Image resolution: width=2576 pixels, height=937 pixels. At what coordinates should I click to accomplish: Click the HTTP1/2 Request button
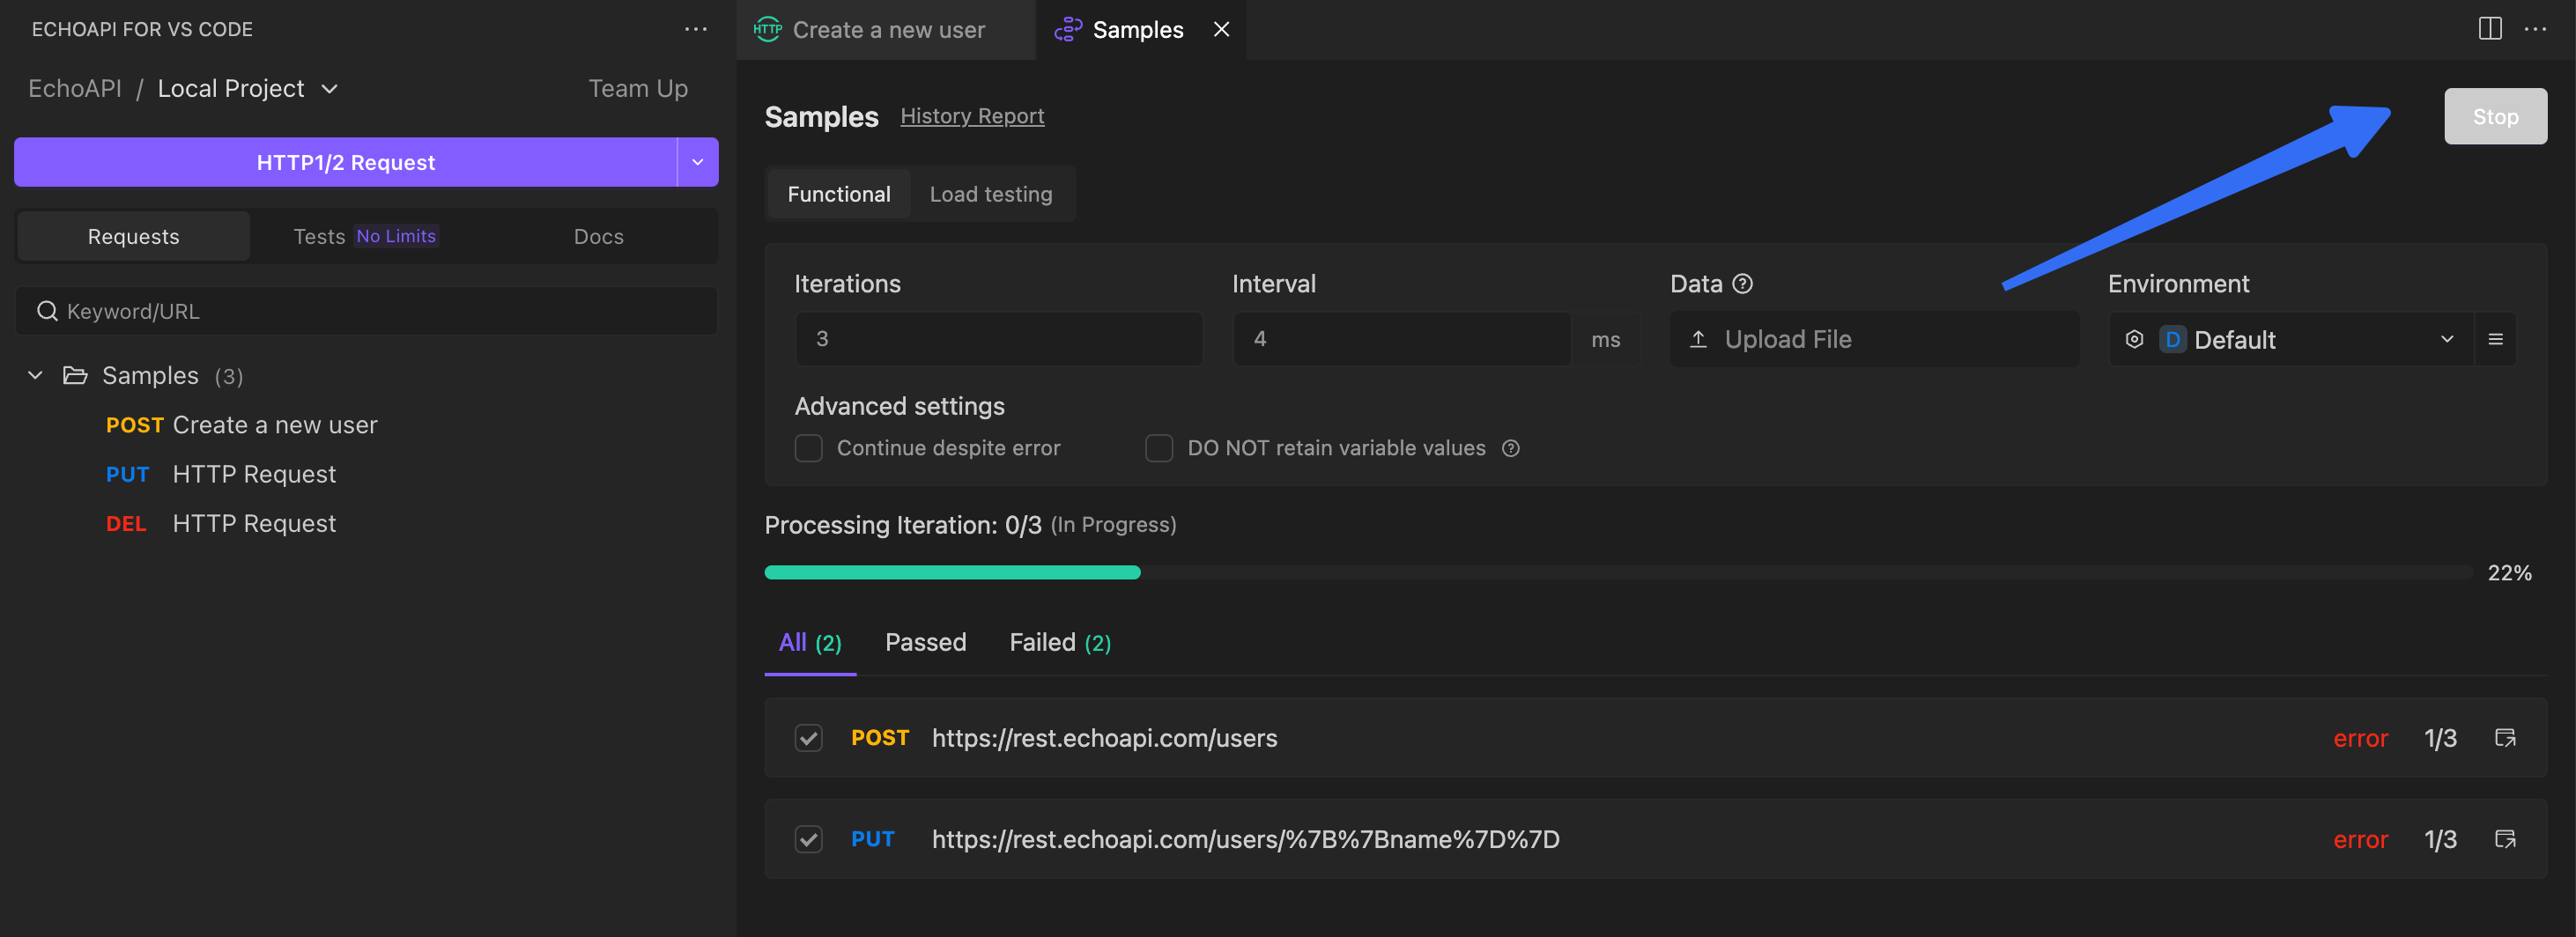(x=345, y=162)
